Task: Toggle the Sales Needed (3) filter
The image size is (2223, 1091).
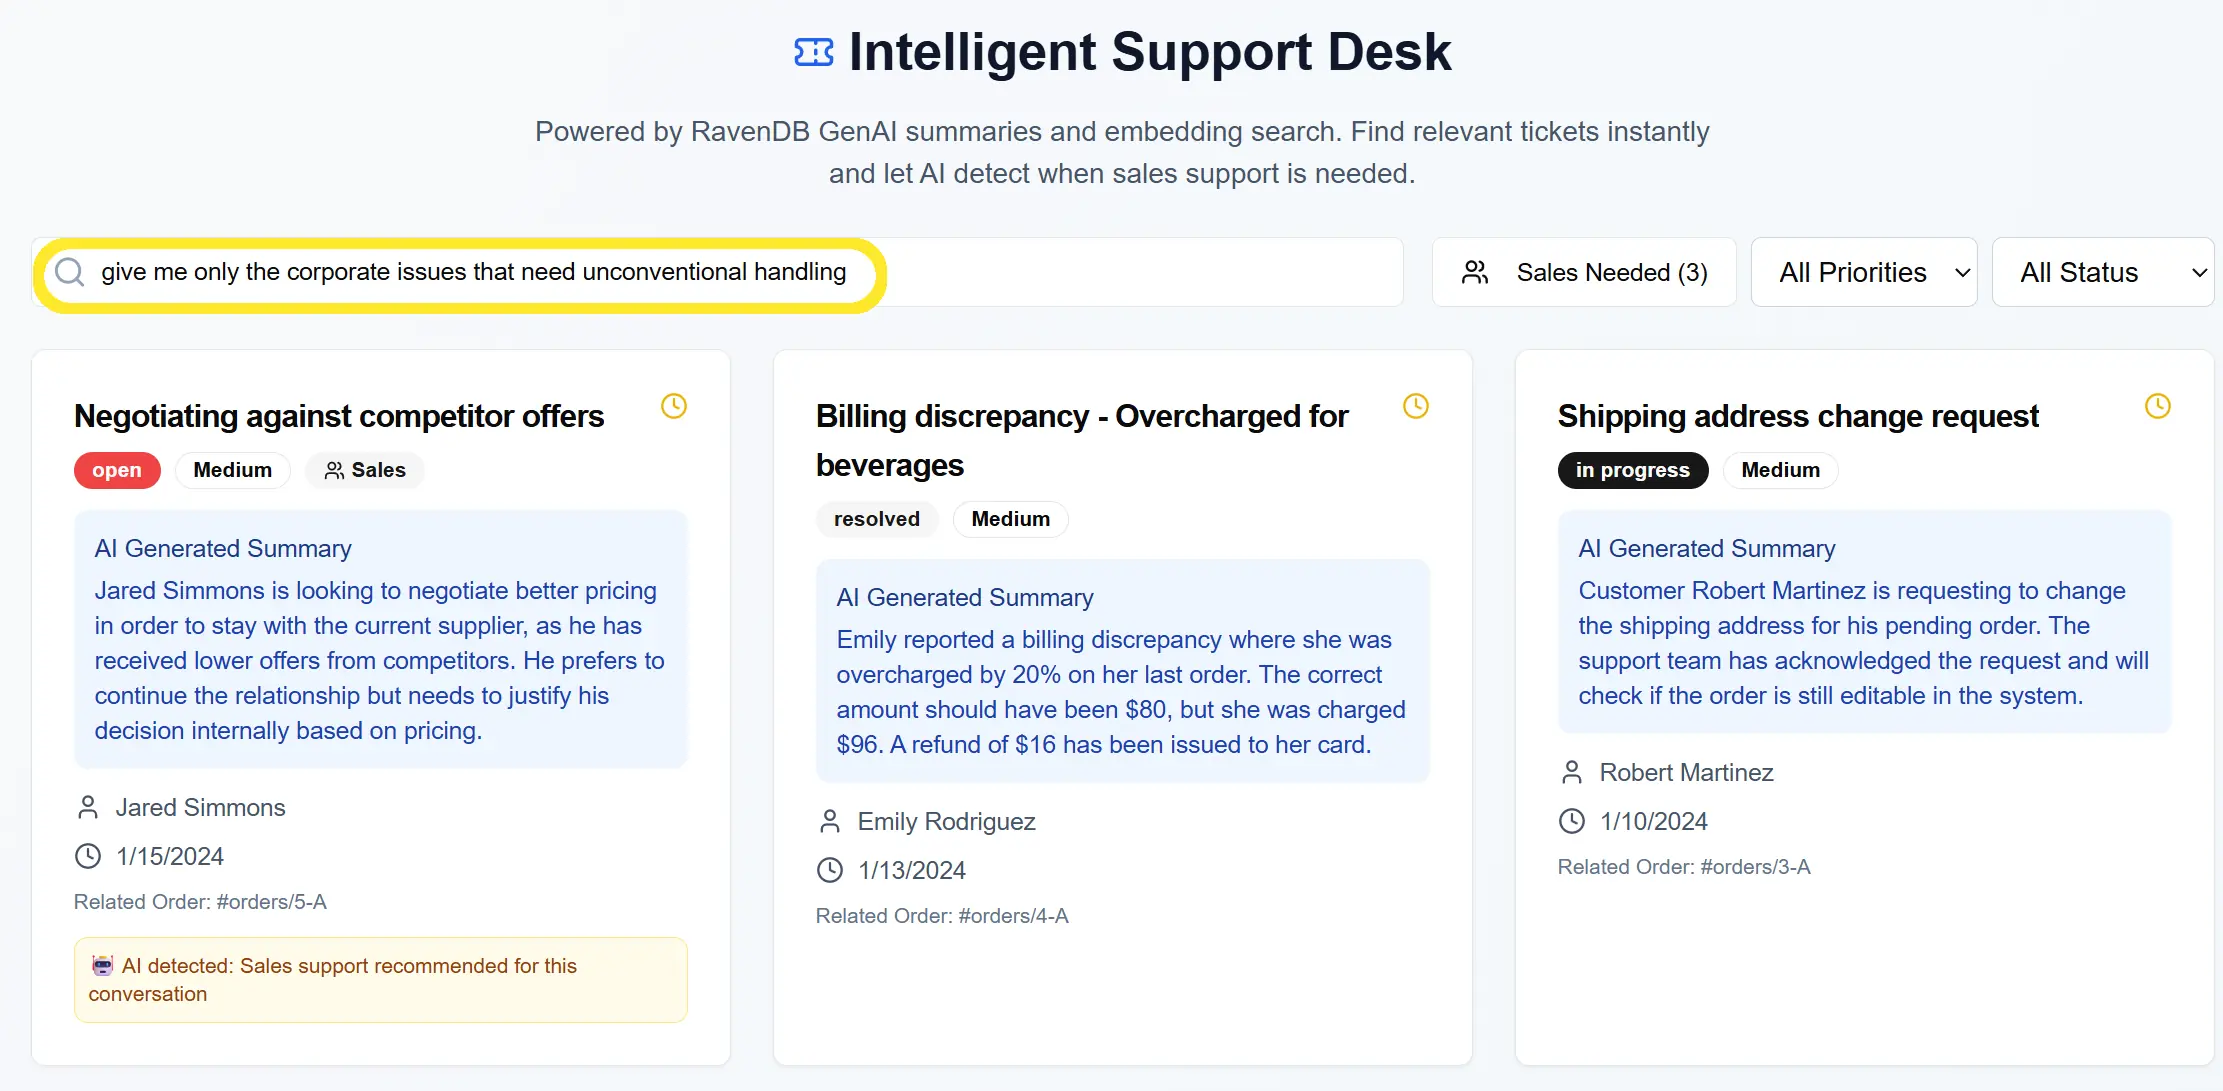Action: point(1584,272)
